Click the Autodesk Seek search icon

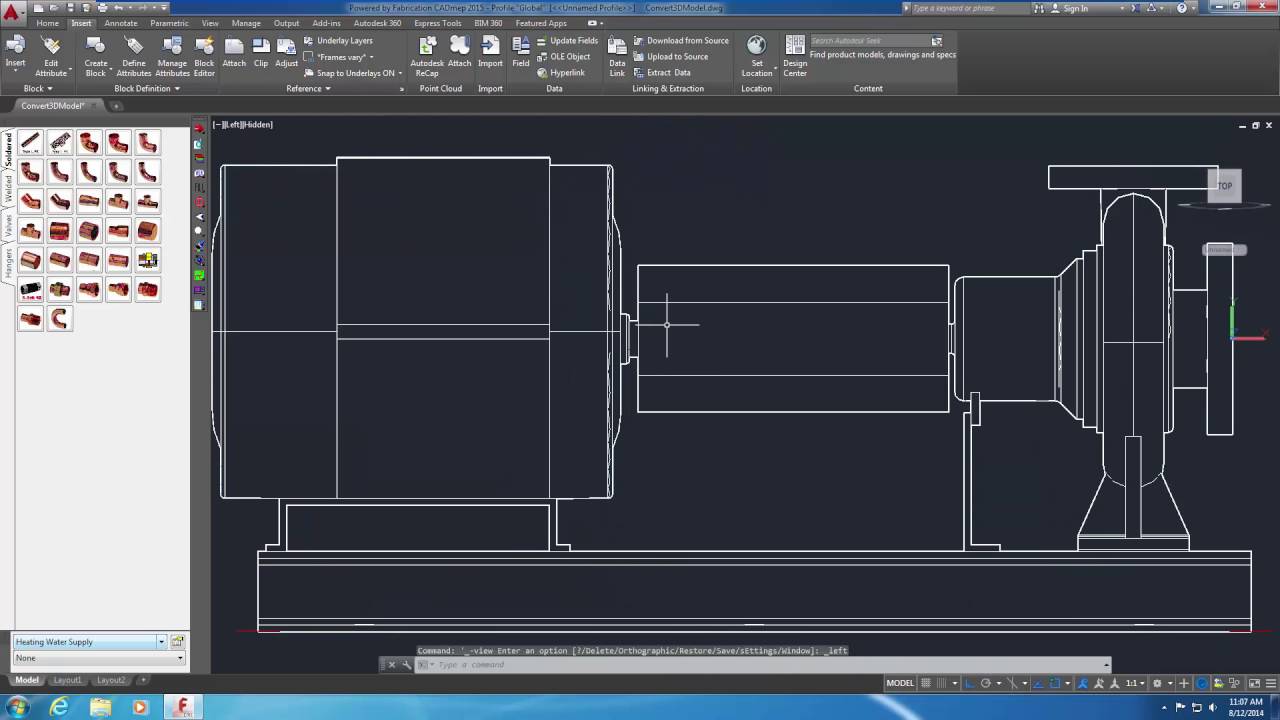[937, 41]
